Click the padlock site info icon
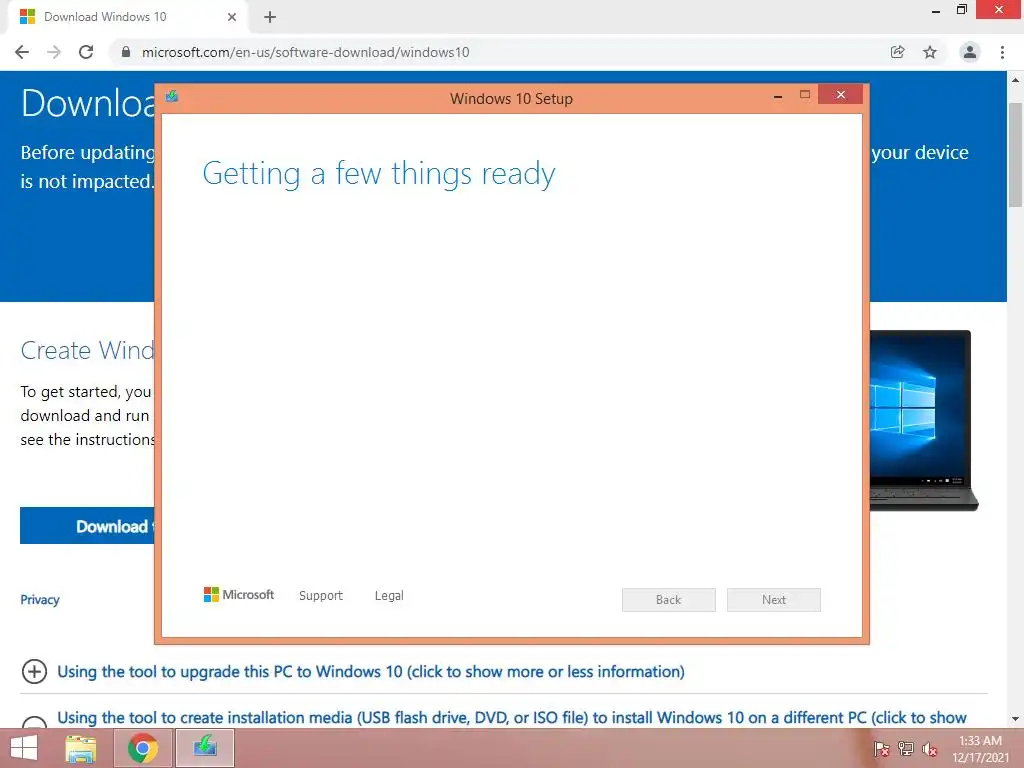1024x768 pixels. (x=126, y=52)
